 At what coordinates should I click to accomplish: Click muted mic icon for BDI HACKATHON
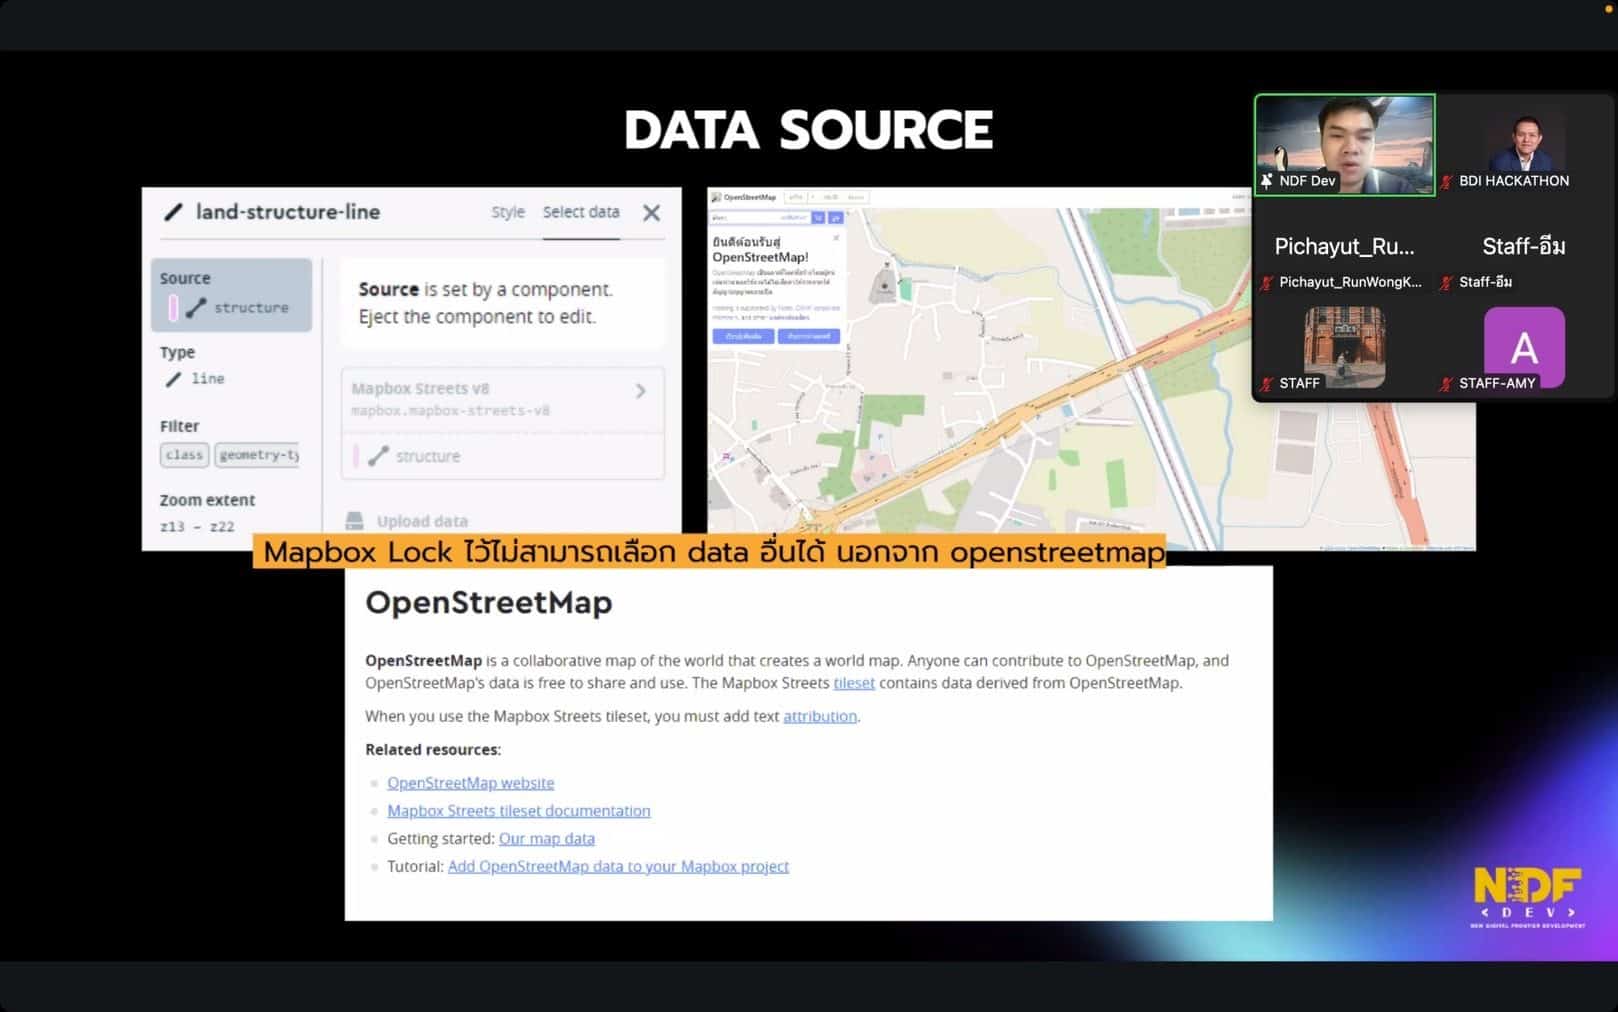tap(1446, 182)
